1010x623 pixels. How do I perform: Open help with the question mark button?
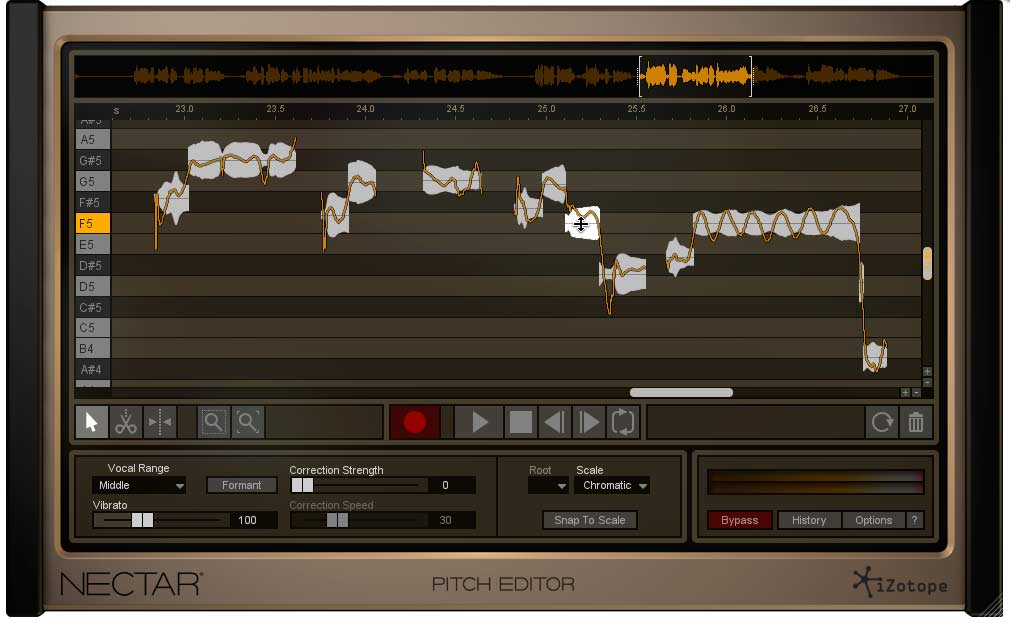914,520
